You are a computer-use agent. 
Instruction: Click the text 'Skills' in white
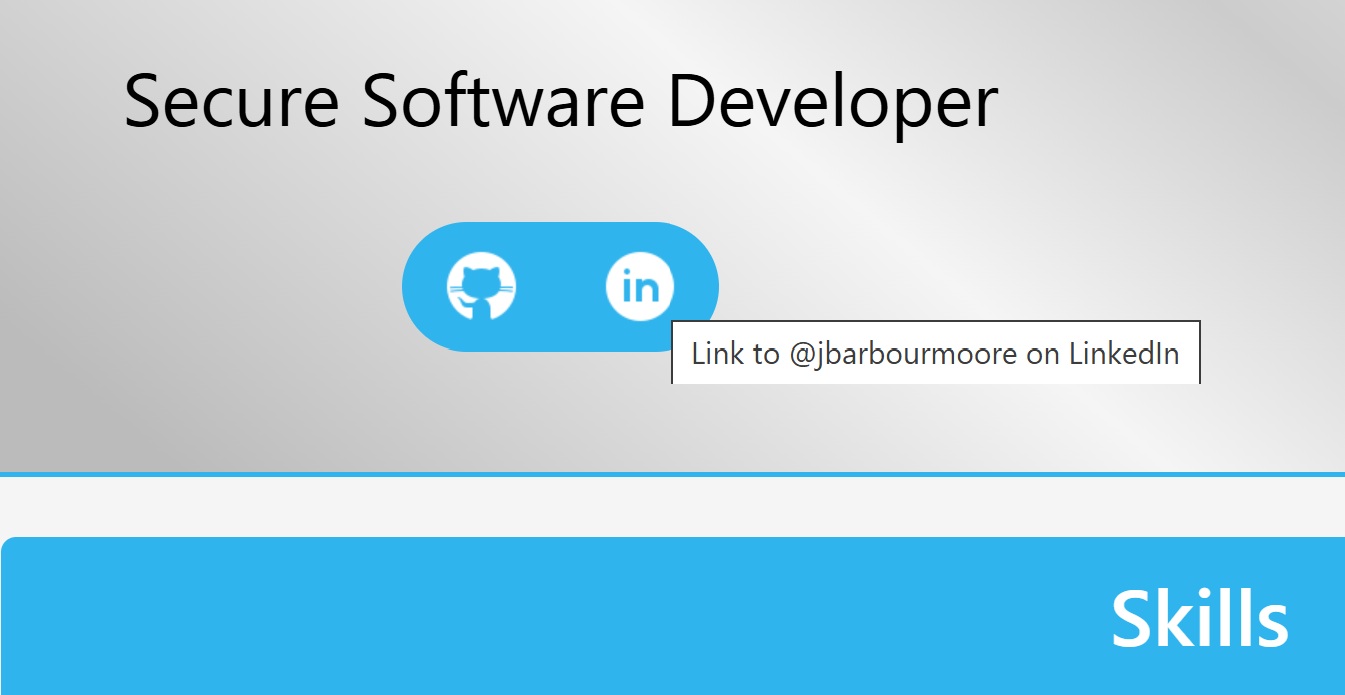(1201, 617)
